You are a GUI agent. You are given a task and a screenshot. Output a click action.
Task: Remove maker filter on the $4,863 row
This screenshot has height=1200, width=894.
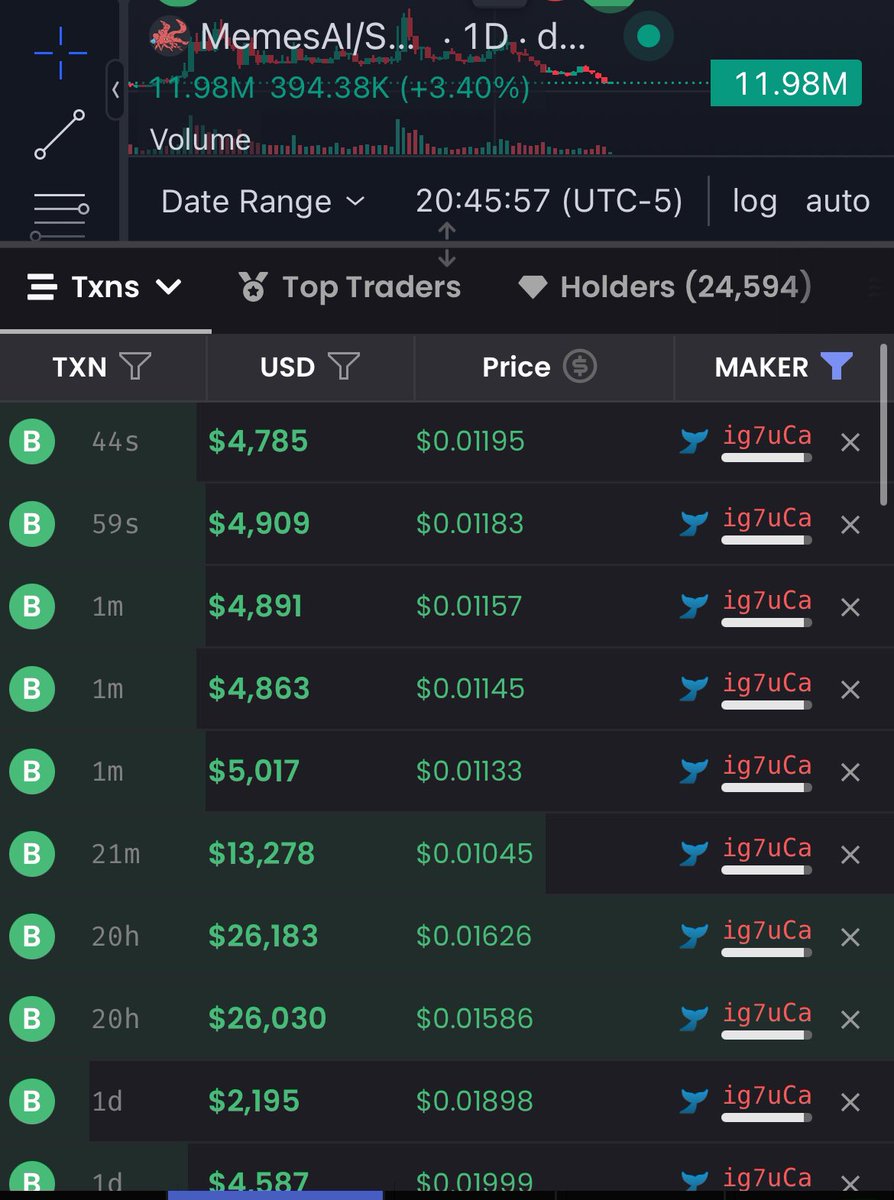[x=850, y=690]
